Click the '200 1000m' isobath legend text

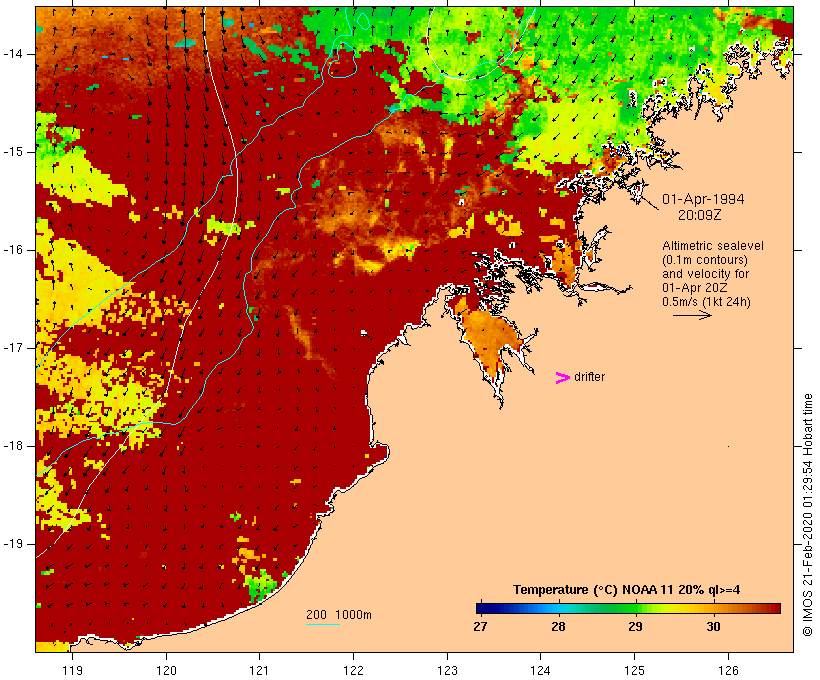click(339, 615)
